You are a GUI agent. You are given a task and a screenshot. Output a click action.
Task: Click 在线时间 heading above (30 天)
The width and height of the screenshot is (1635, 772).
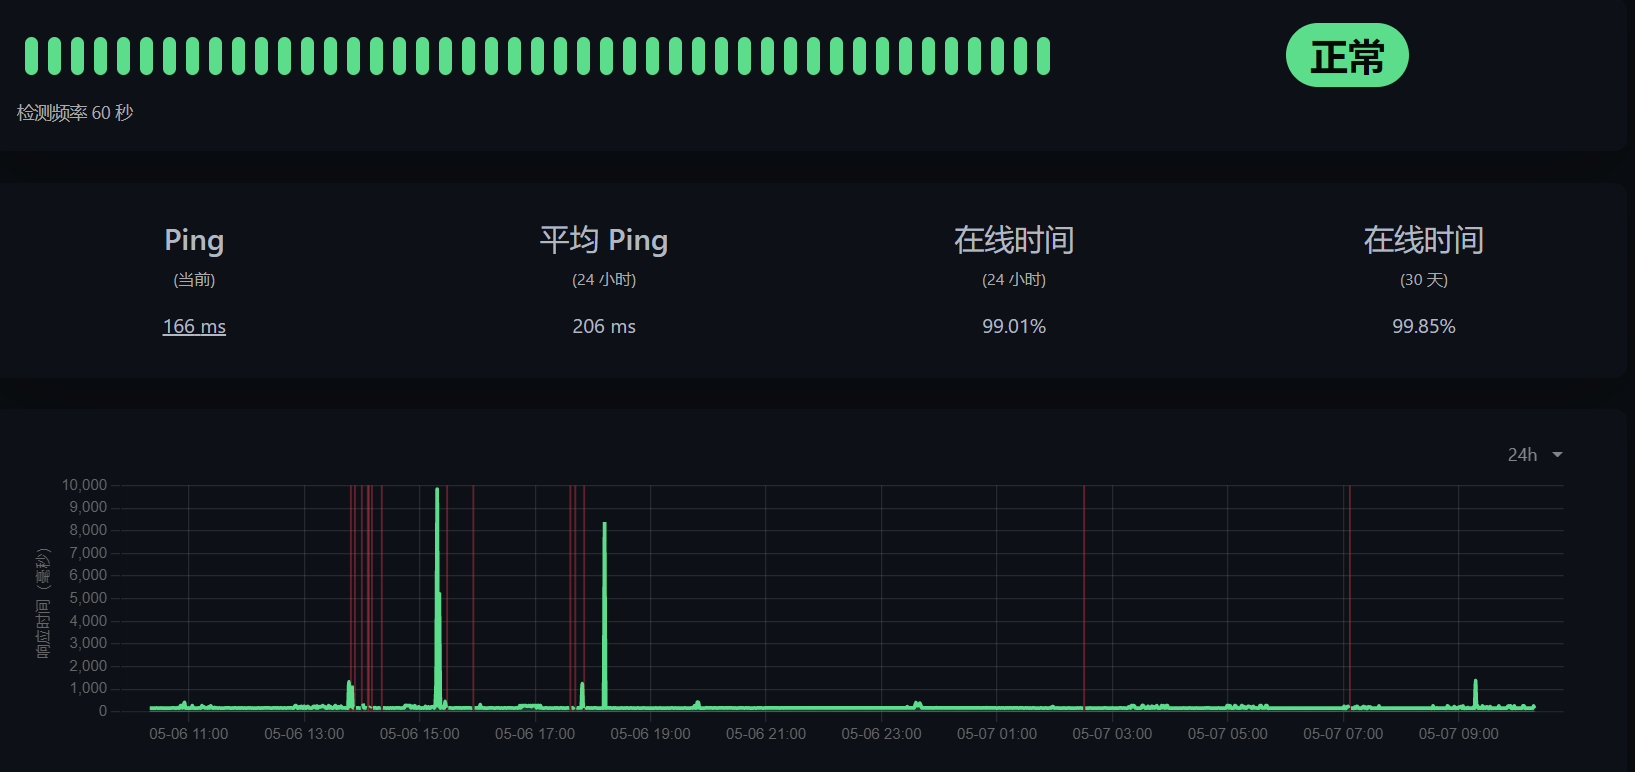click(1424, 240)
